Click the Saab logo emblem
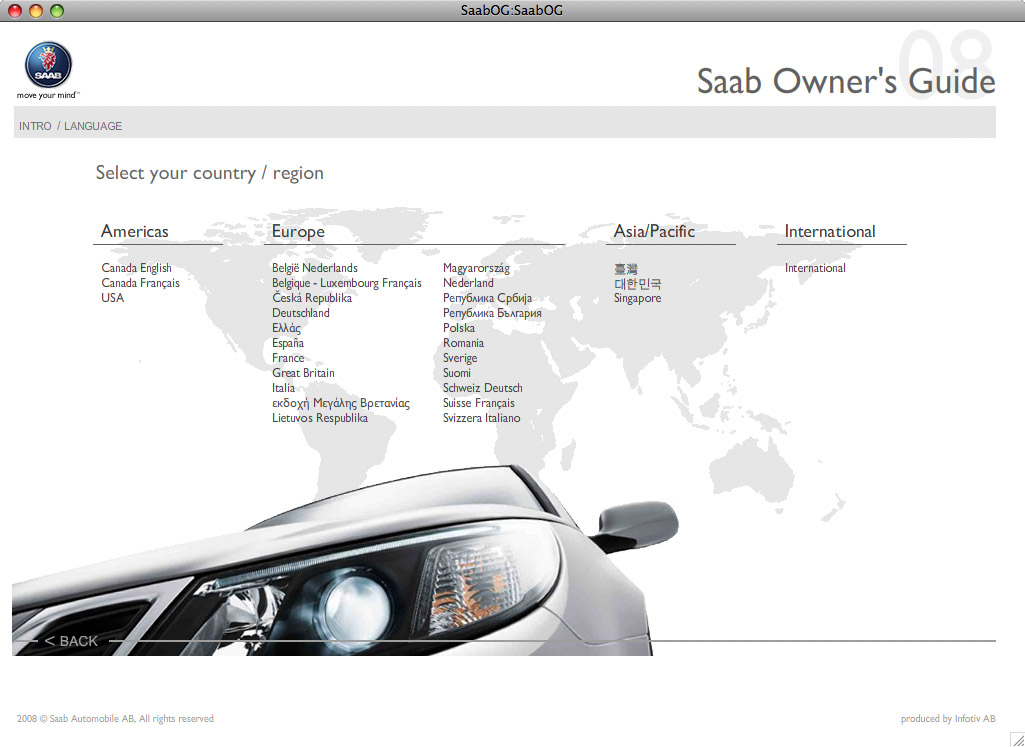Viewport: 1025px width, 747px height. [x=48, y=65]
